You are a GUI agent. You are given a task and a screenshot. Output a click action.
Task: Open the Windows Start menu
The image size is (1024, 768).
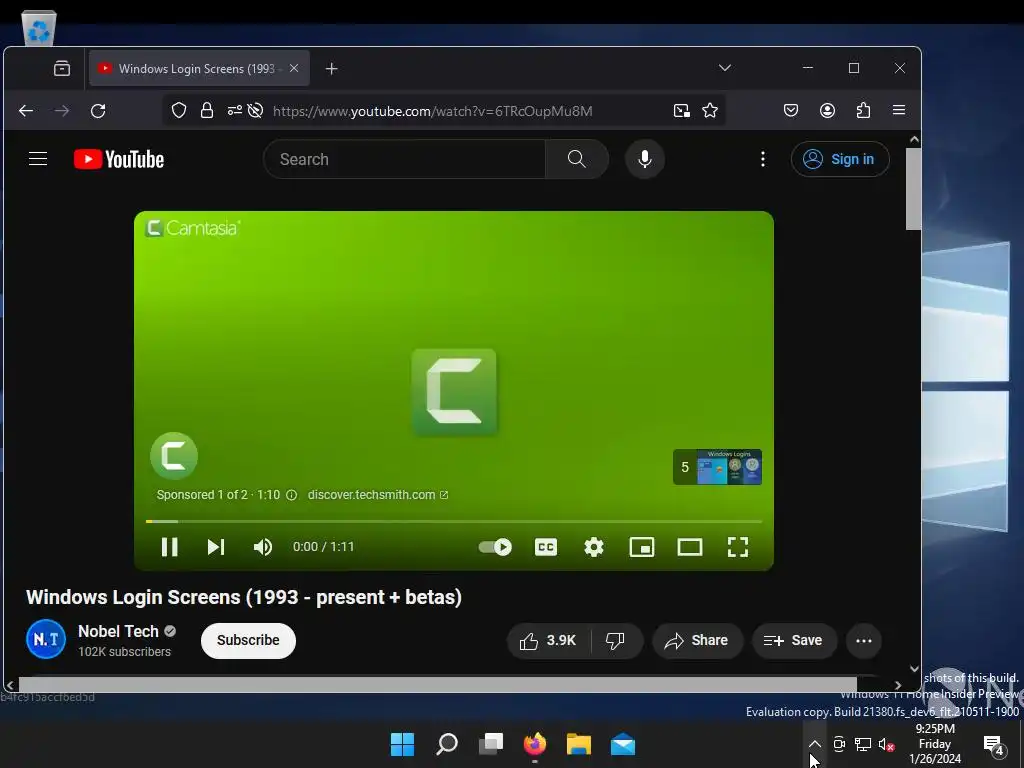coord(402,744)
